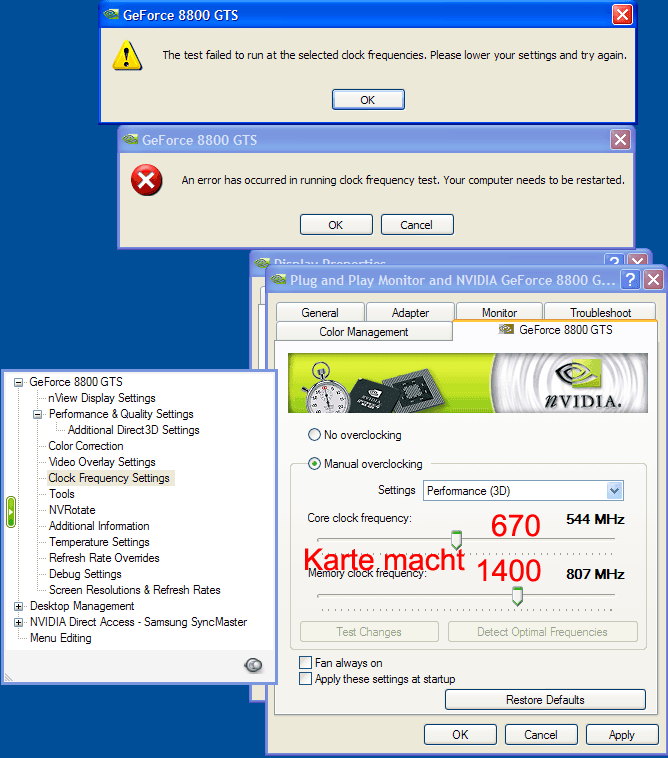
Task: Select Menu Editing in the tree
Action: [x=60, y=638]
